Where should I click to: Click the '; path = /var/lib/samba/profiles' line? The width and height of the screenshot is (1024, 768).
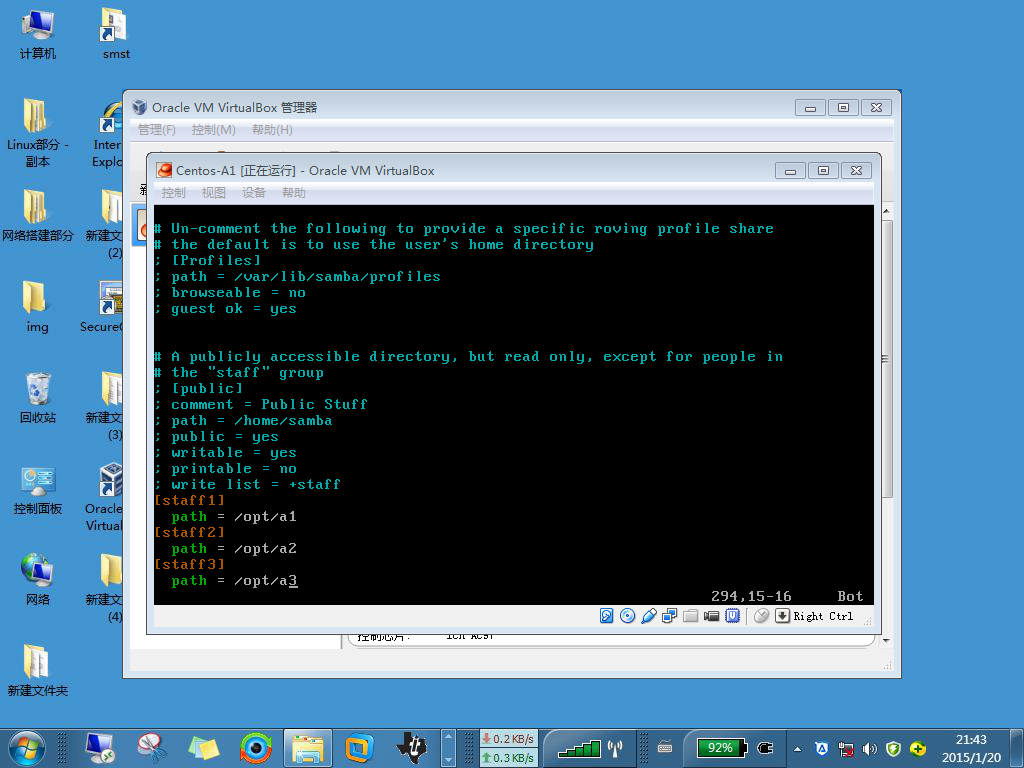297,276
